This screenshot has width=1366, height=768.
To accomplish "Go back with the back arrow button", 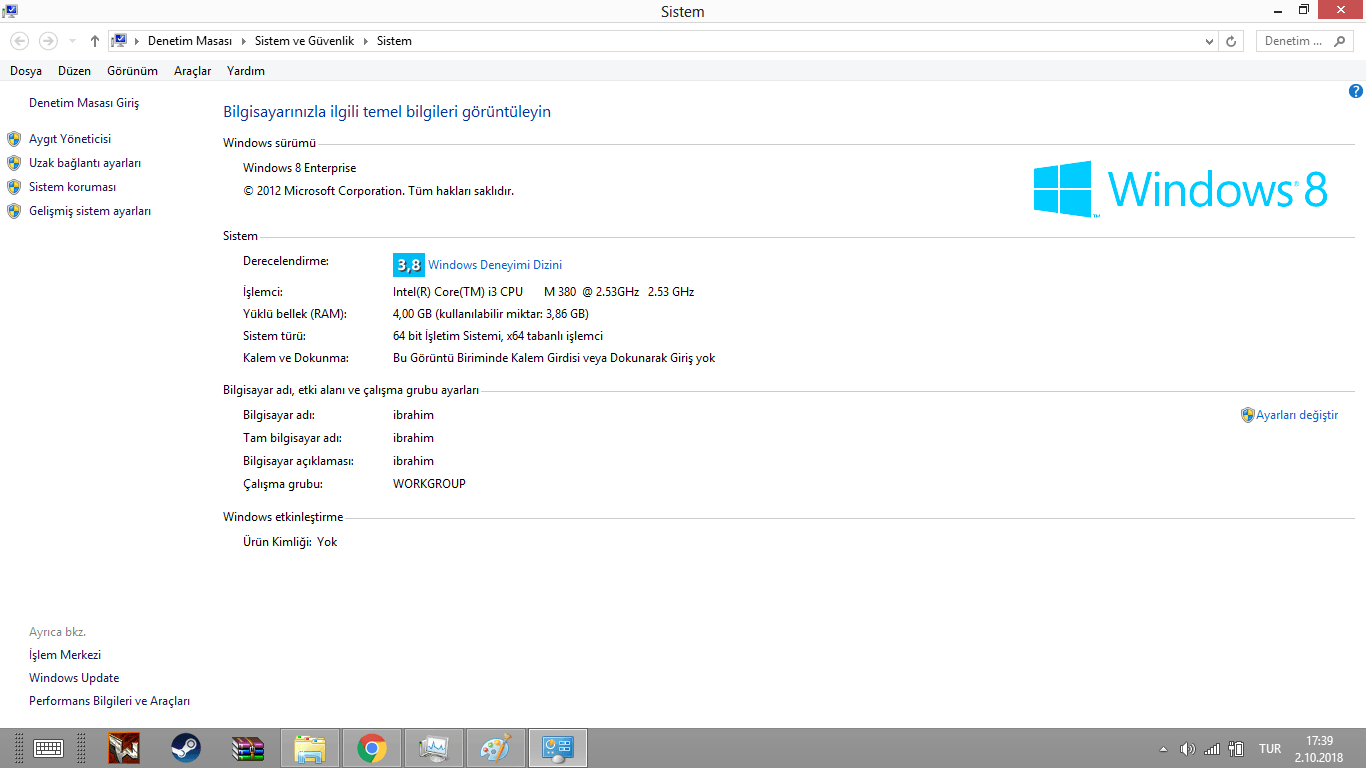I will 20,41.
